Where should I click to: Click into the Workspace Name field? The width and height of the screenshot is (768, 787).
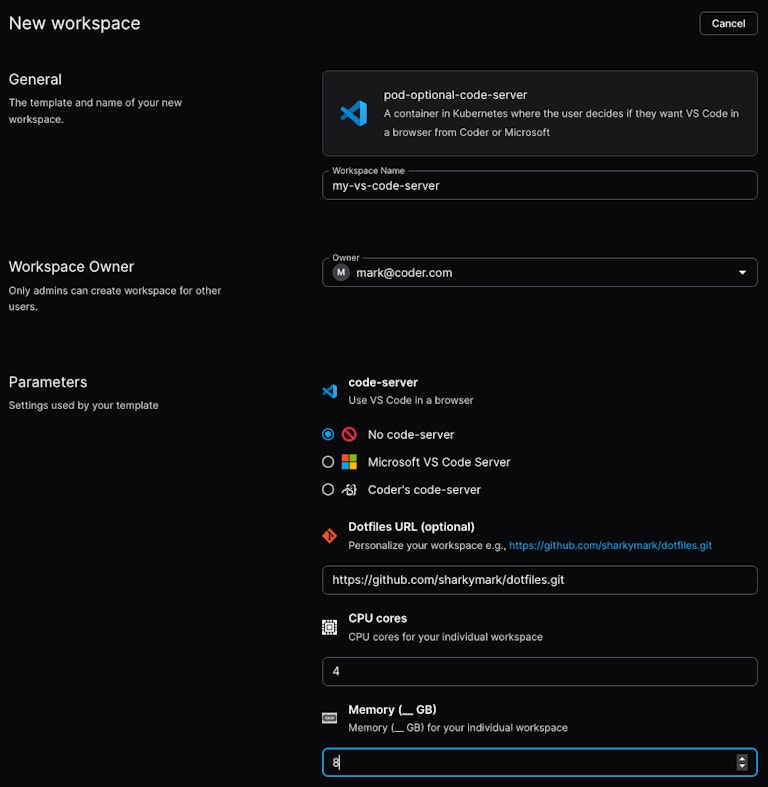(x=540, y=185)
